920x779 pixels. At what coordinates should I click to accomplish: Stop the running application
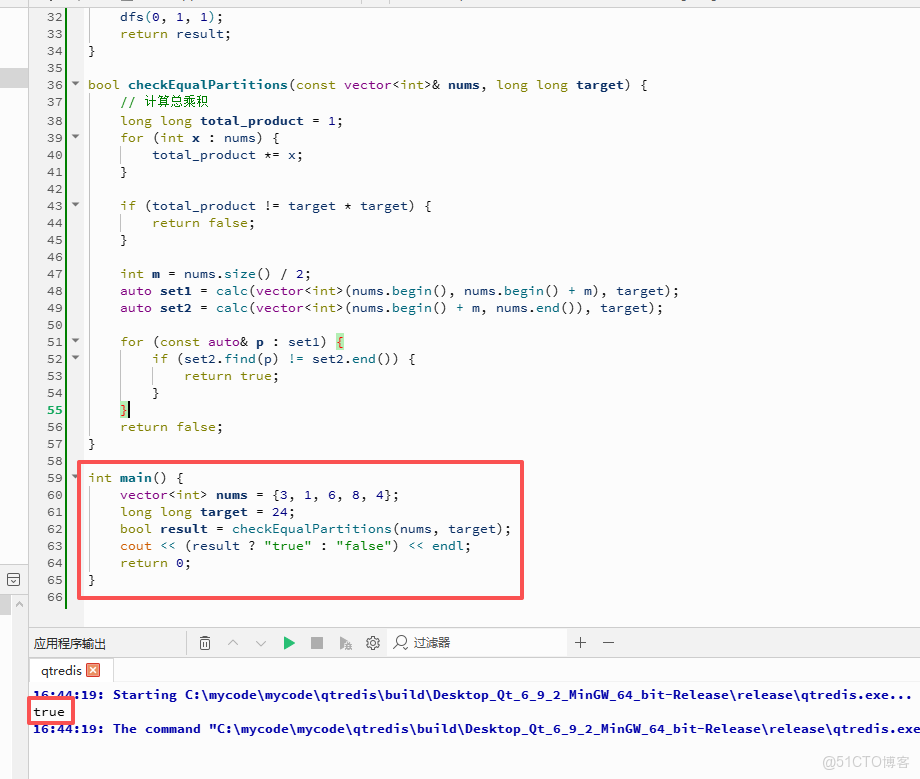click(x=317, y=643)
